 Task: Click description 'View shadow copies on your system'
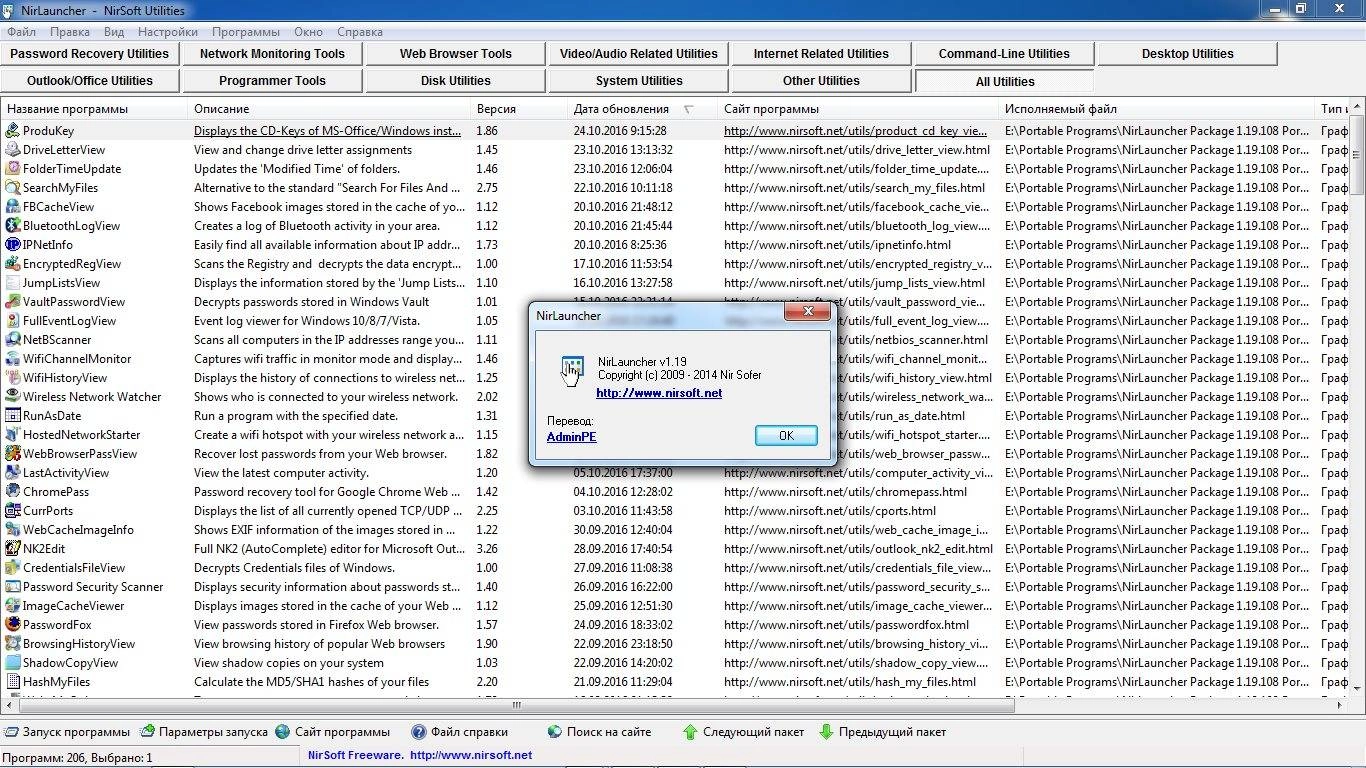289,663
